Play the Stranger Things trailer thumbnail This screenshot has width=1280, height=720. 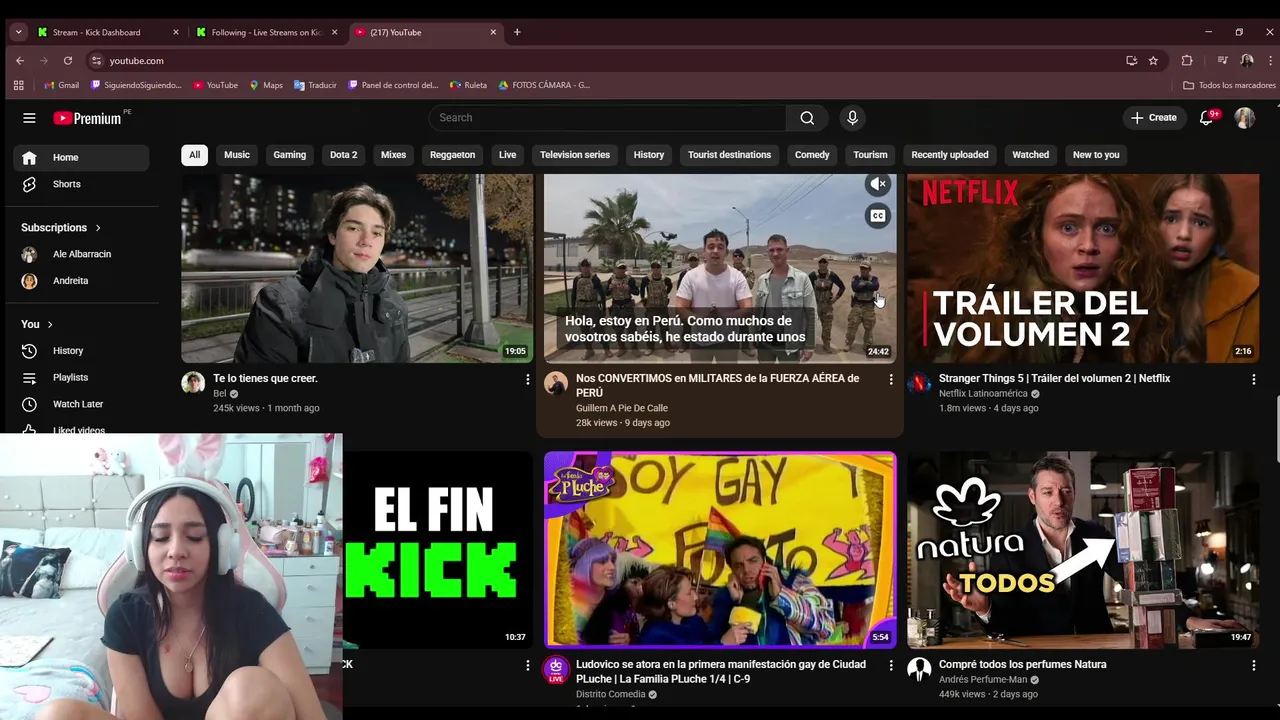pyautogui.click(x=1083, y=268)
